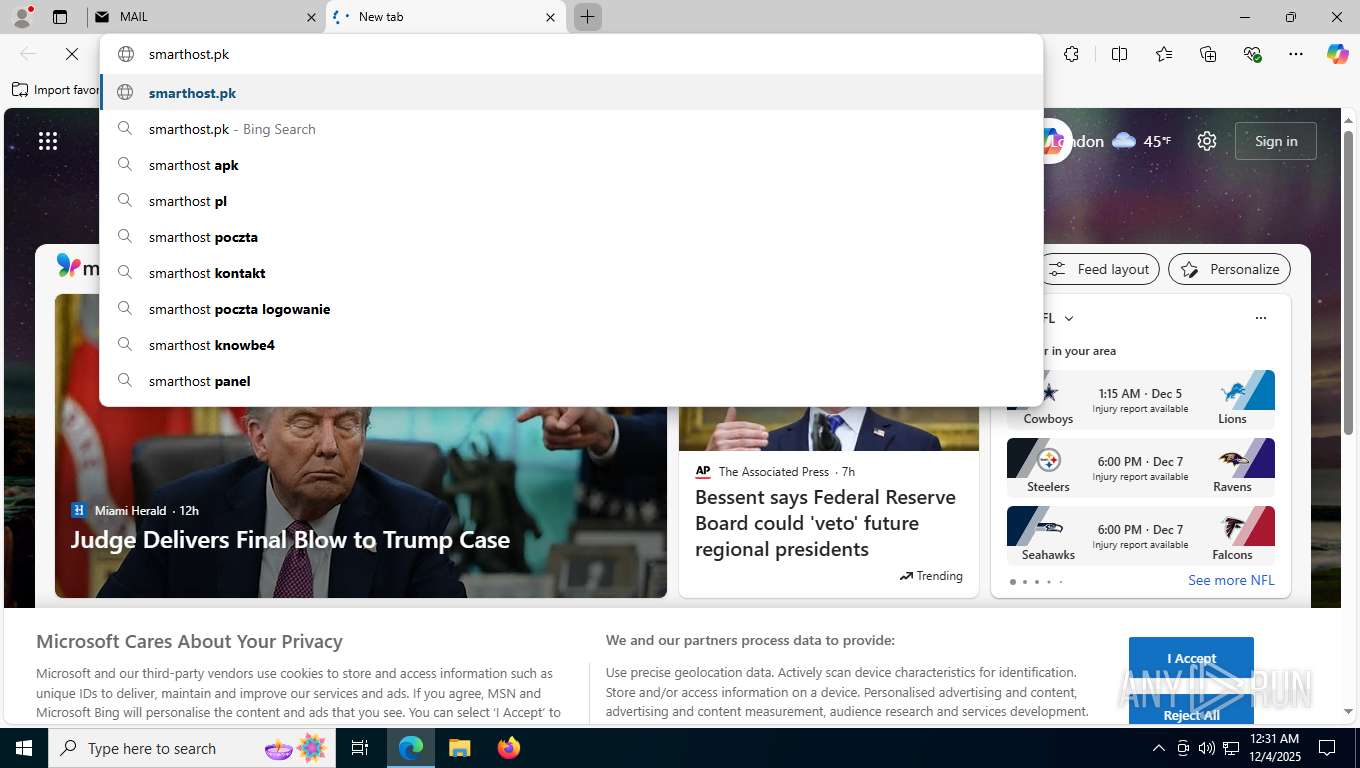Click the taskbar search box

pyautogui.click(x=190, y=748)
